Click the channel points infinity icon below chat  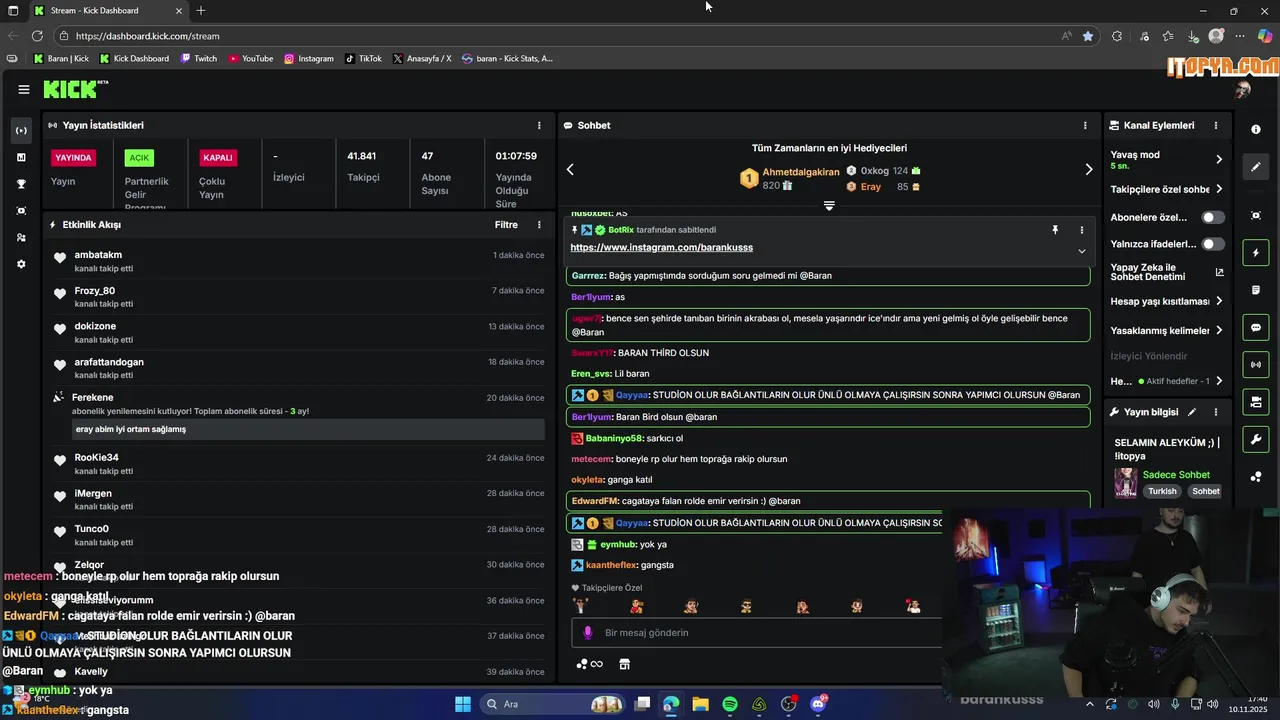point(590,664)
